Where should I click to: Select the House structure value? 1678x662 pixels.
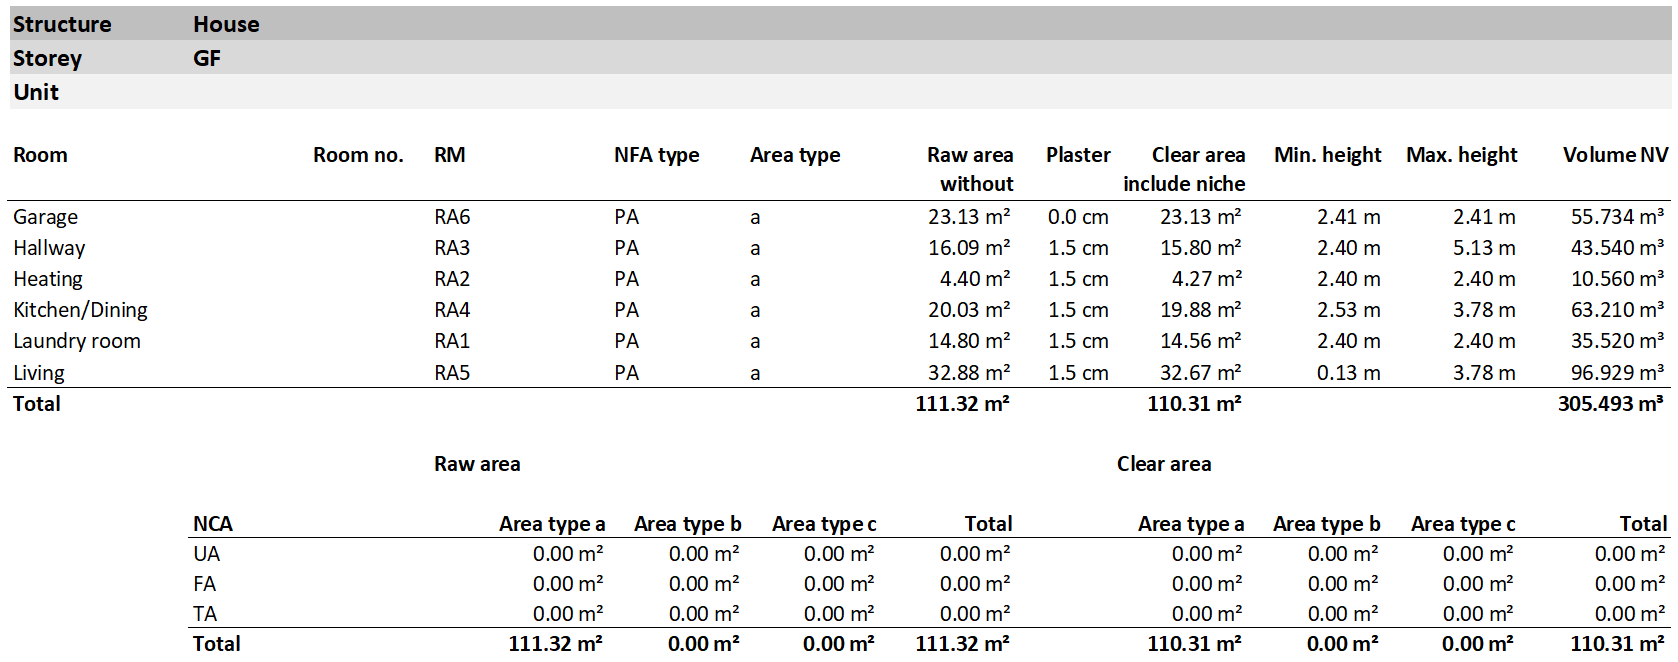pyautogui.click(x=226, y=24)
